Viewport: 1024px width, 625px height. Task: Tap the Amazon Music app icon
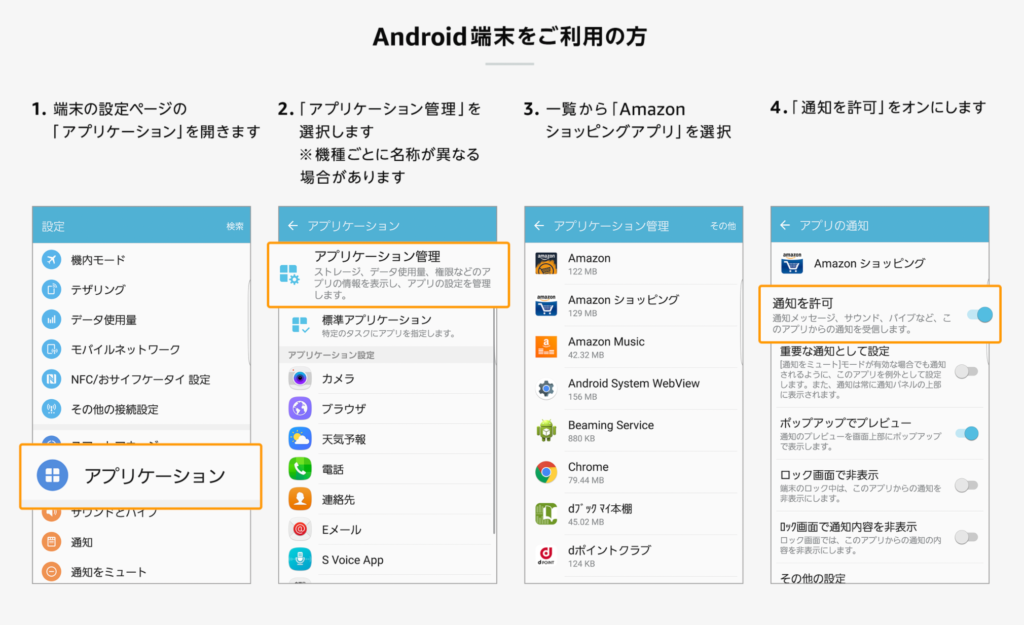[546, 347]
